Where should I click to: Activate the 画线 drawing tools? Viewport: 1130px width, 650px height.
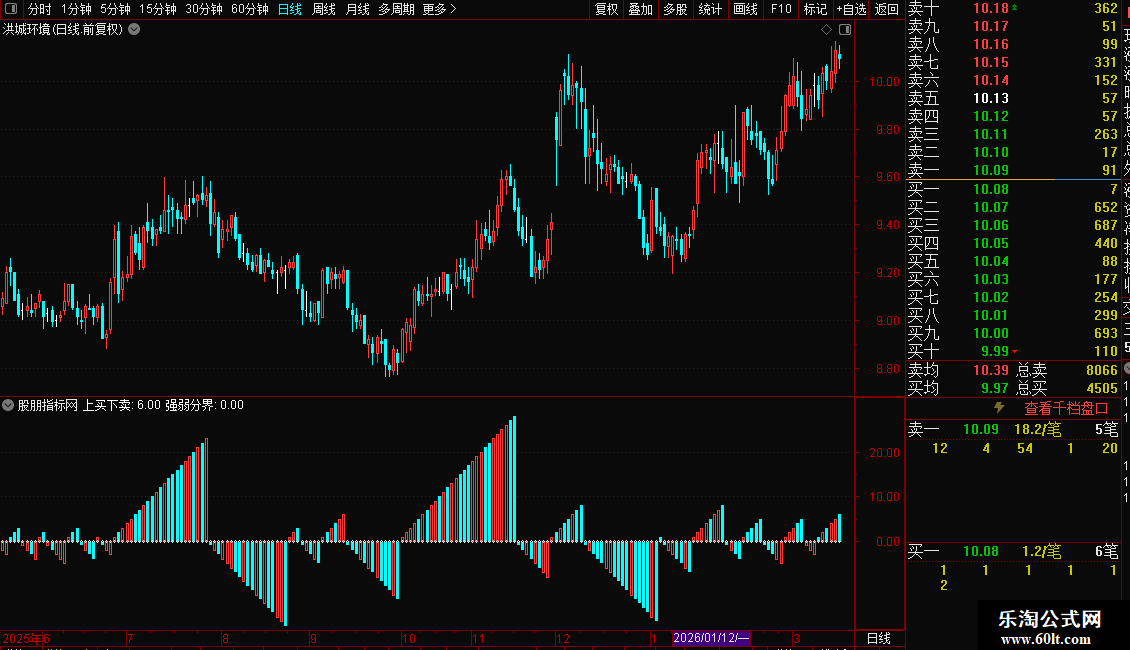[745, 9]
